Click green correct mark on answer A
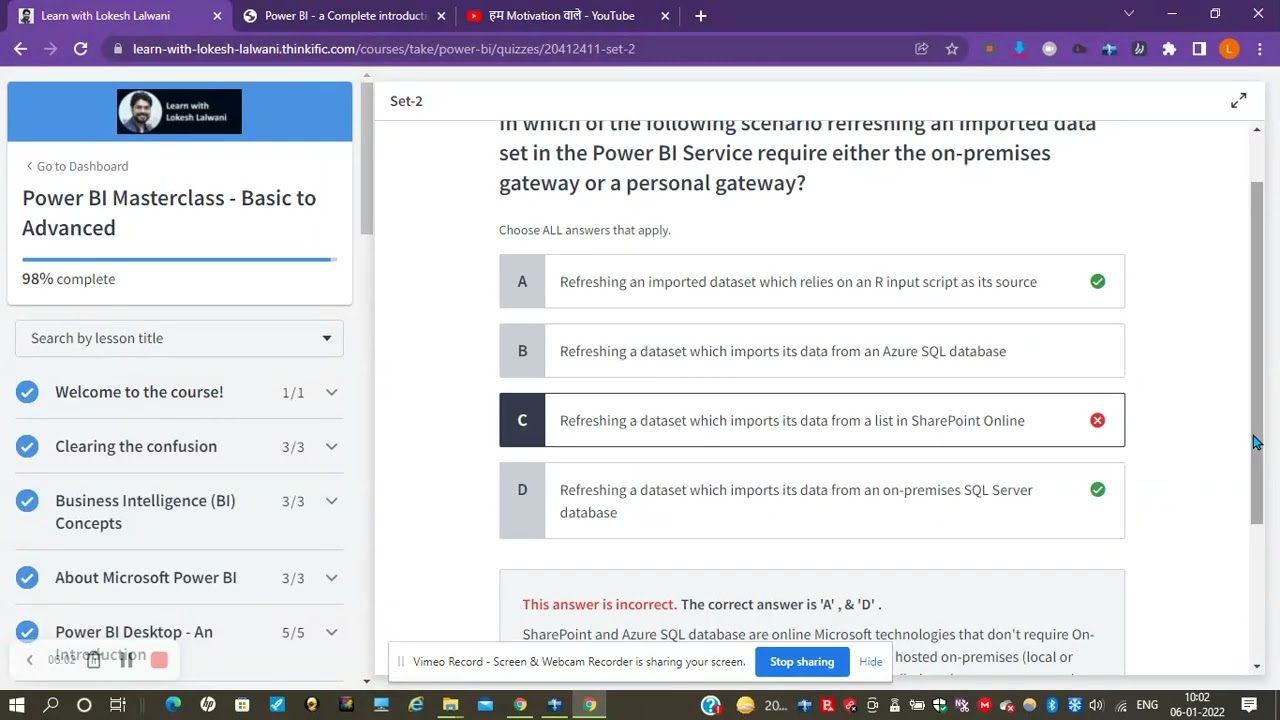The width and height of the screenshot is (1280, 720). [x=1097, y=282]
